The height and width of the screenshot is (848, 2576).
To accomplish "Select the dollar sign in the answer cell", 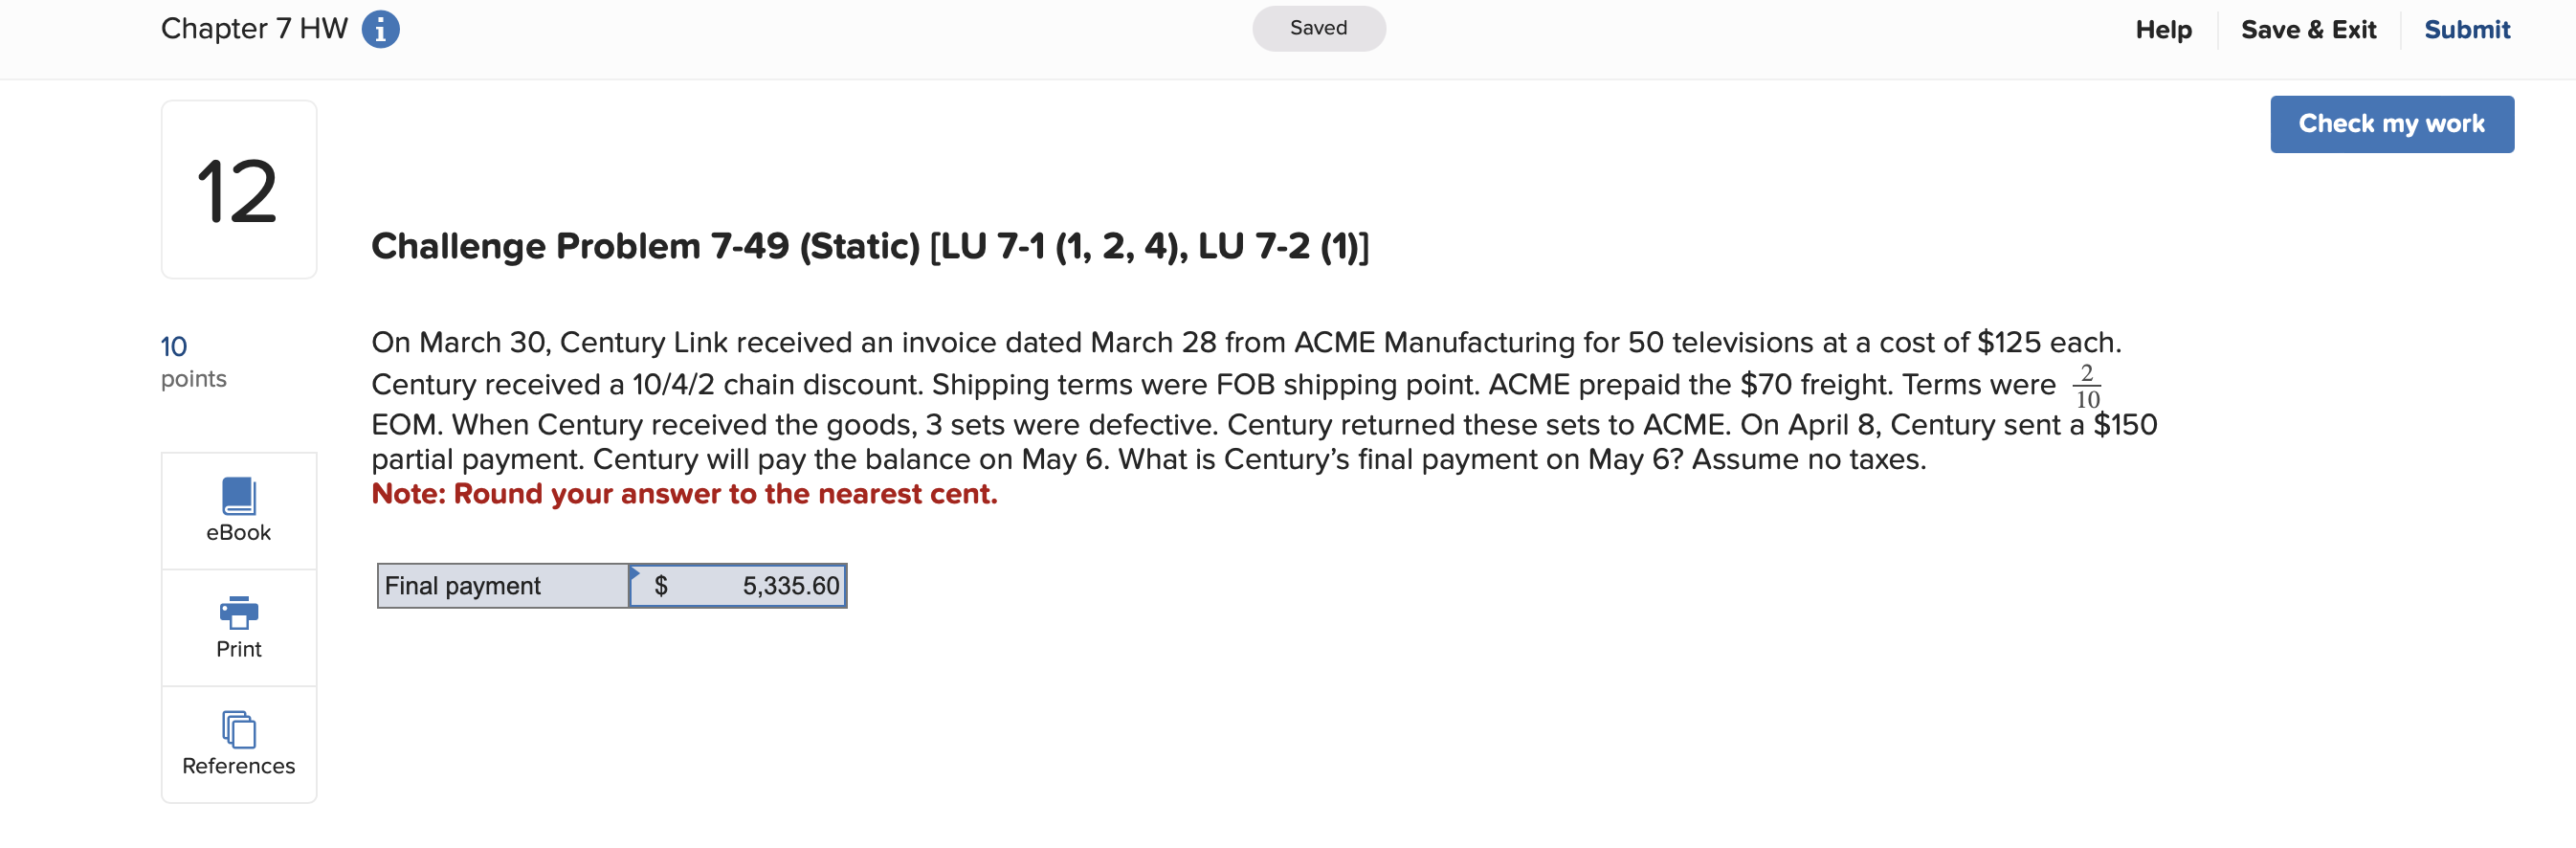I will pos(661,586).
